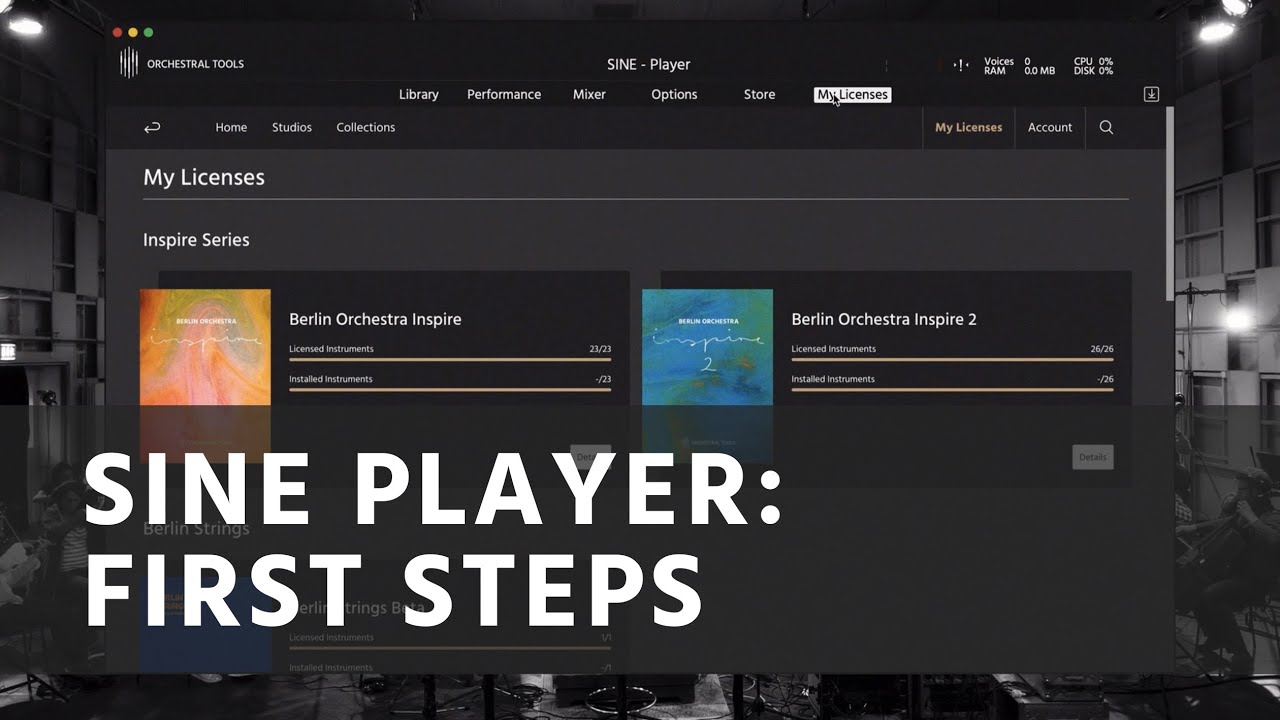
Task: Click the Inspire Series heading
Action: (x=196, y=240)
